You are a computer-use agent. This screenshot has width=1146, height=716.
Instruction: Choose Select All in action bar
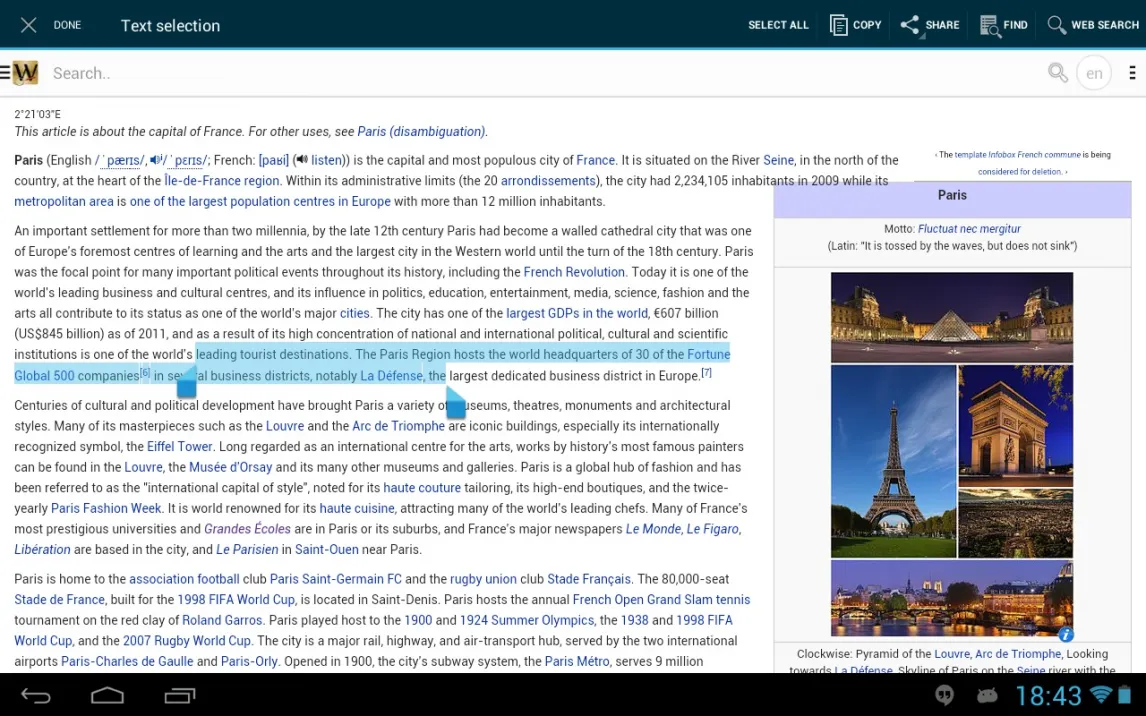pos(778,25)
